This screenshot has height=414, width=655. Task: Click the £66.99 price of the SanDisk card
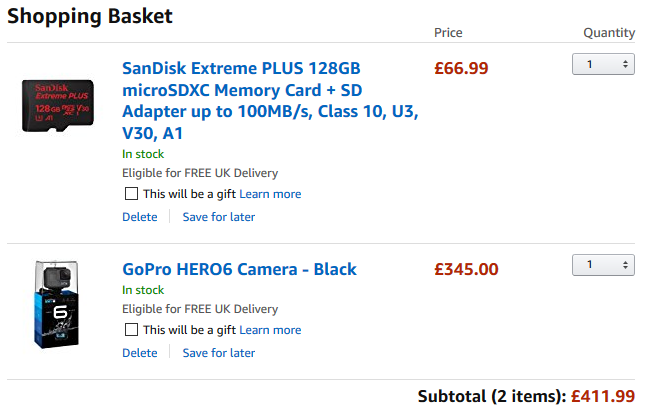461,69
